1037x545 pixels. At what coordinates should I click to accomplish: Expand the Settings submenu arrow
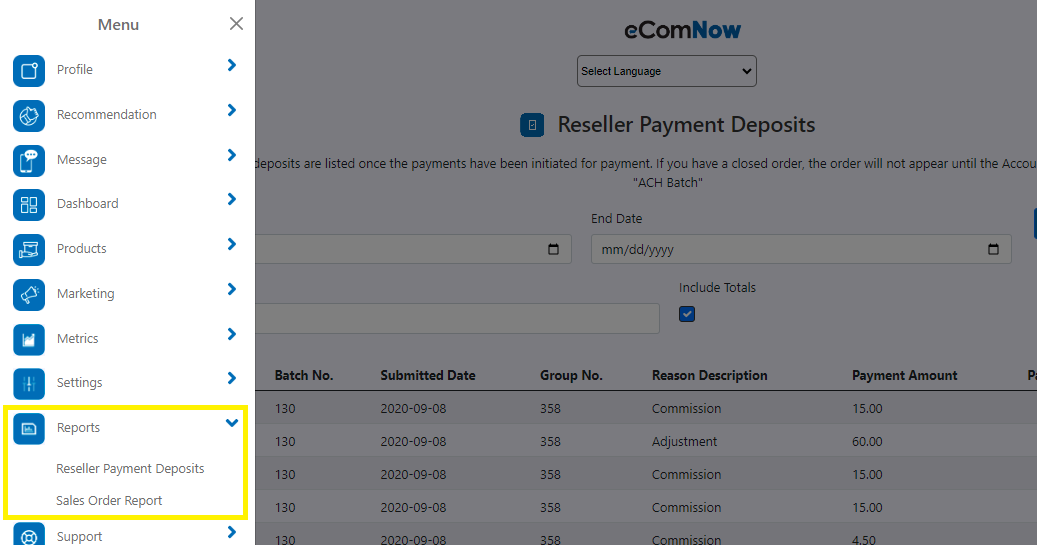[232, 379]
